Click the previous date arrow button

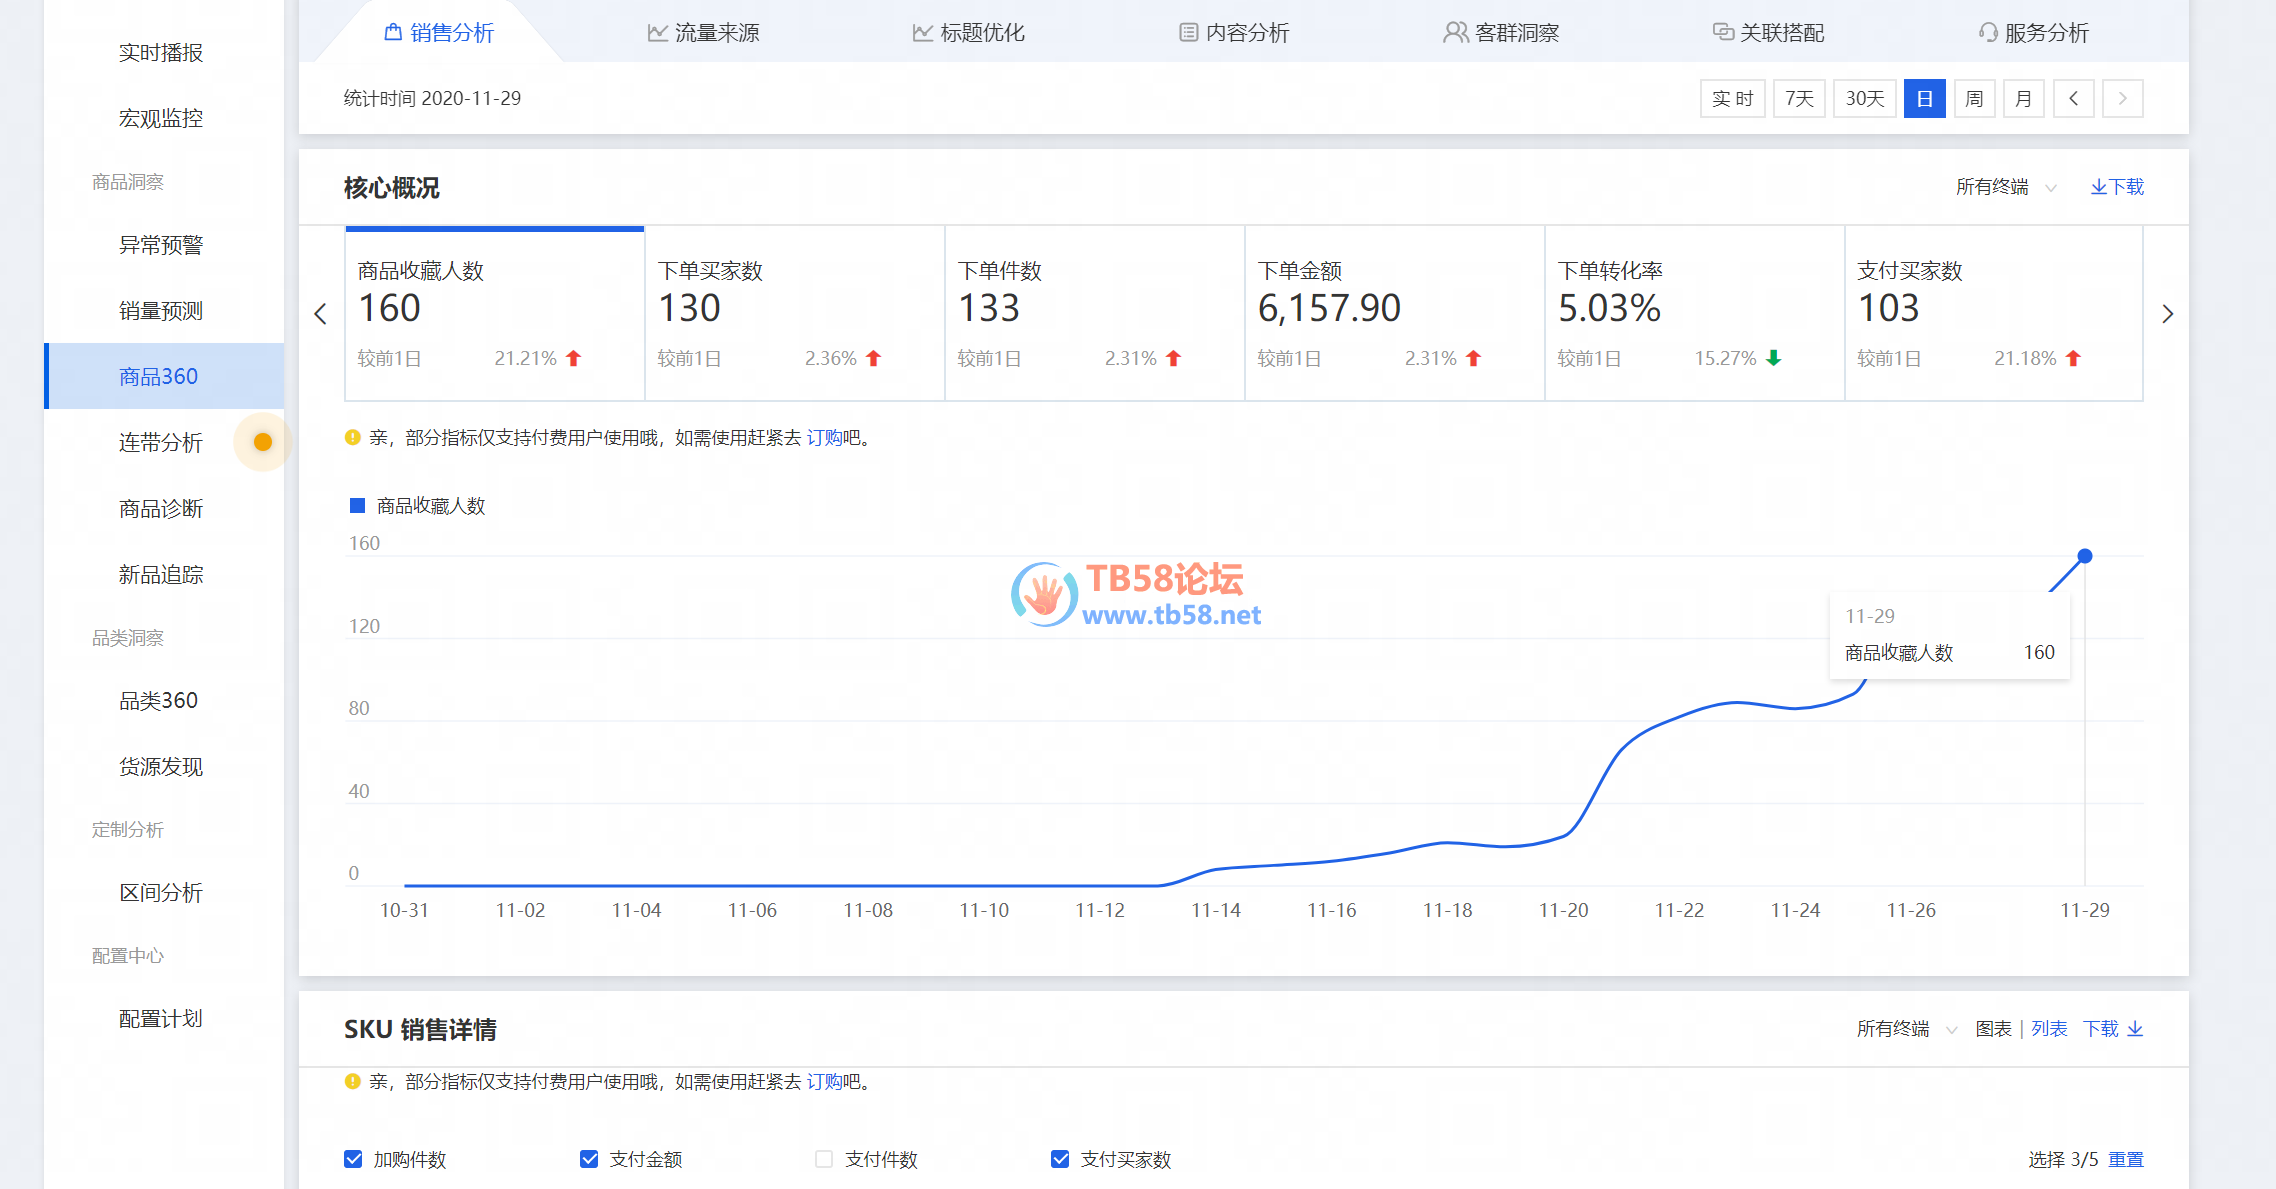coord(2073,98)
